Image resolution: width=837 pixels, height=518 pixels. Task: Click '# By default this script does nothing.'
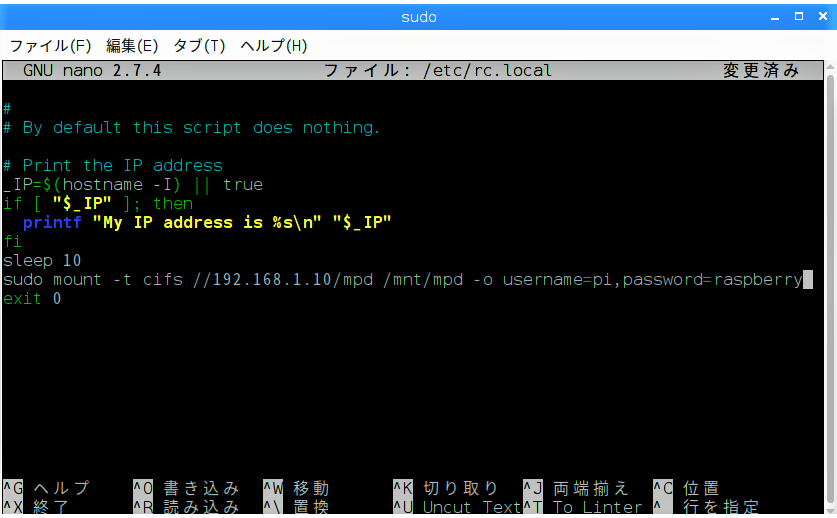click(192, 128)
